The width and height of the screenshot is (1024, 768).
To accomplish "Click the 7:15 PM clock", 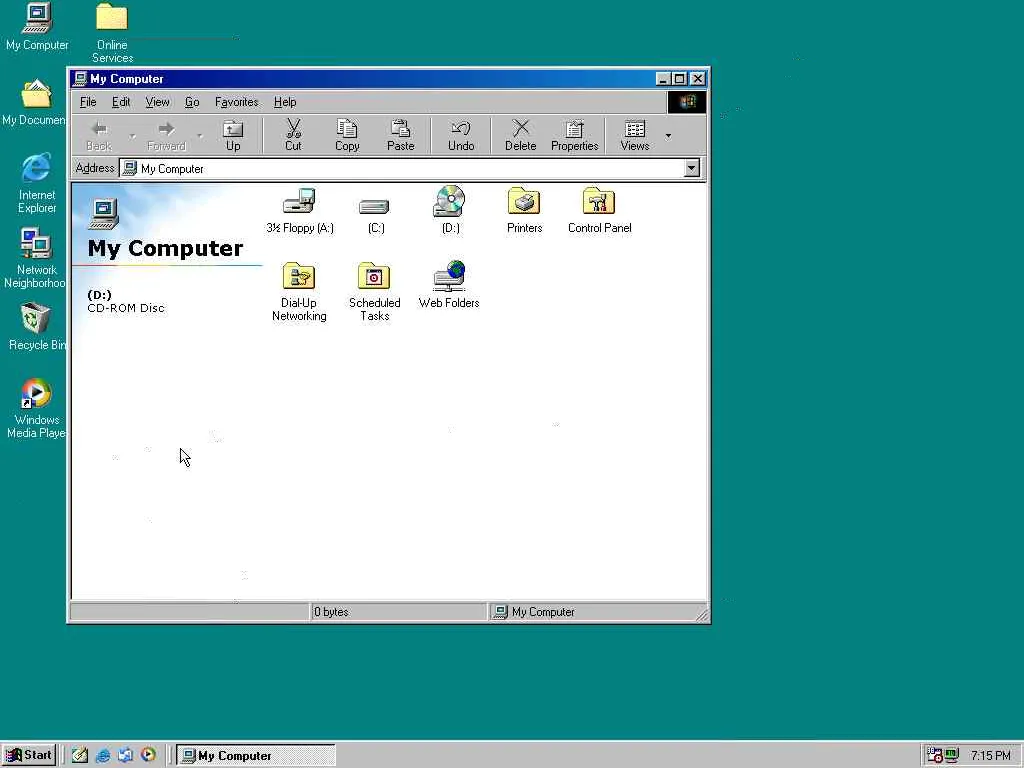I will coord(991,756).
